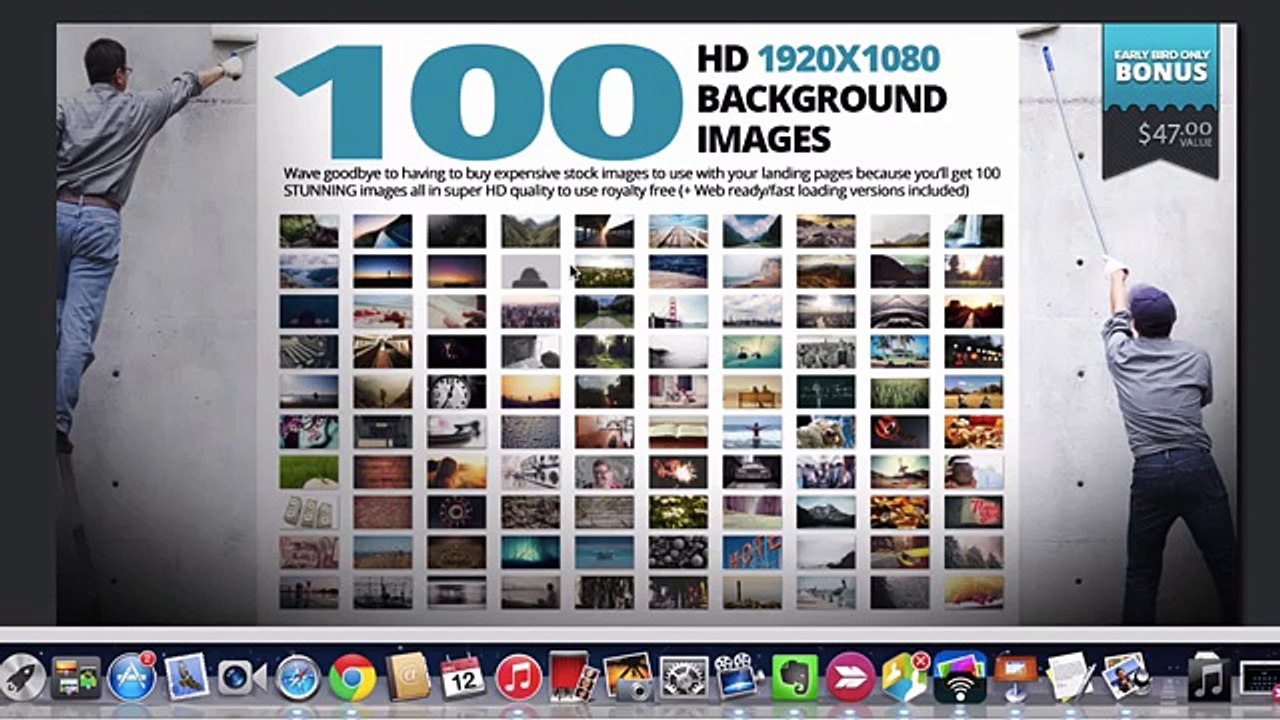Click the BACKGROUND IMAGES heading
This screenshot has height=720, width=1280.
point(821,117)
